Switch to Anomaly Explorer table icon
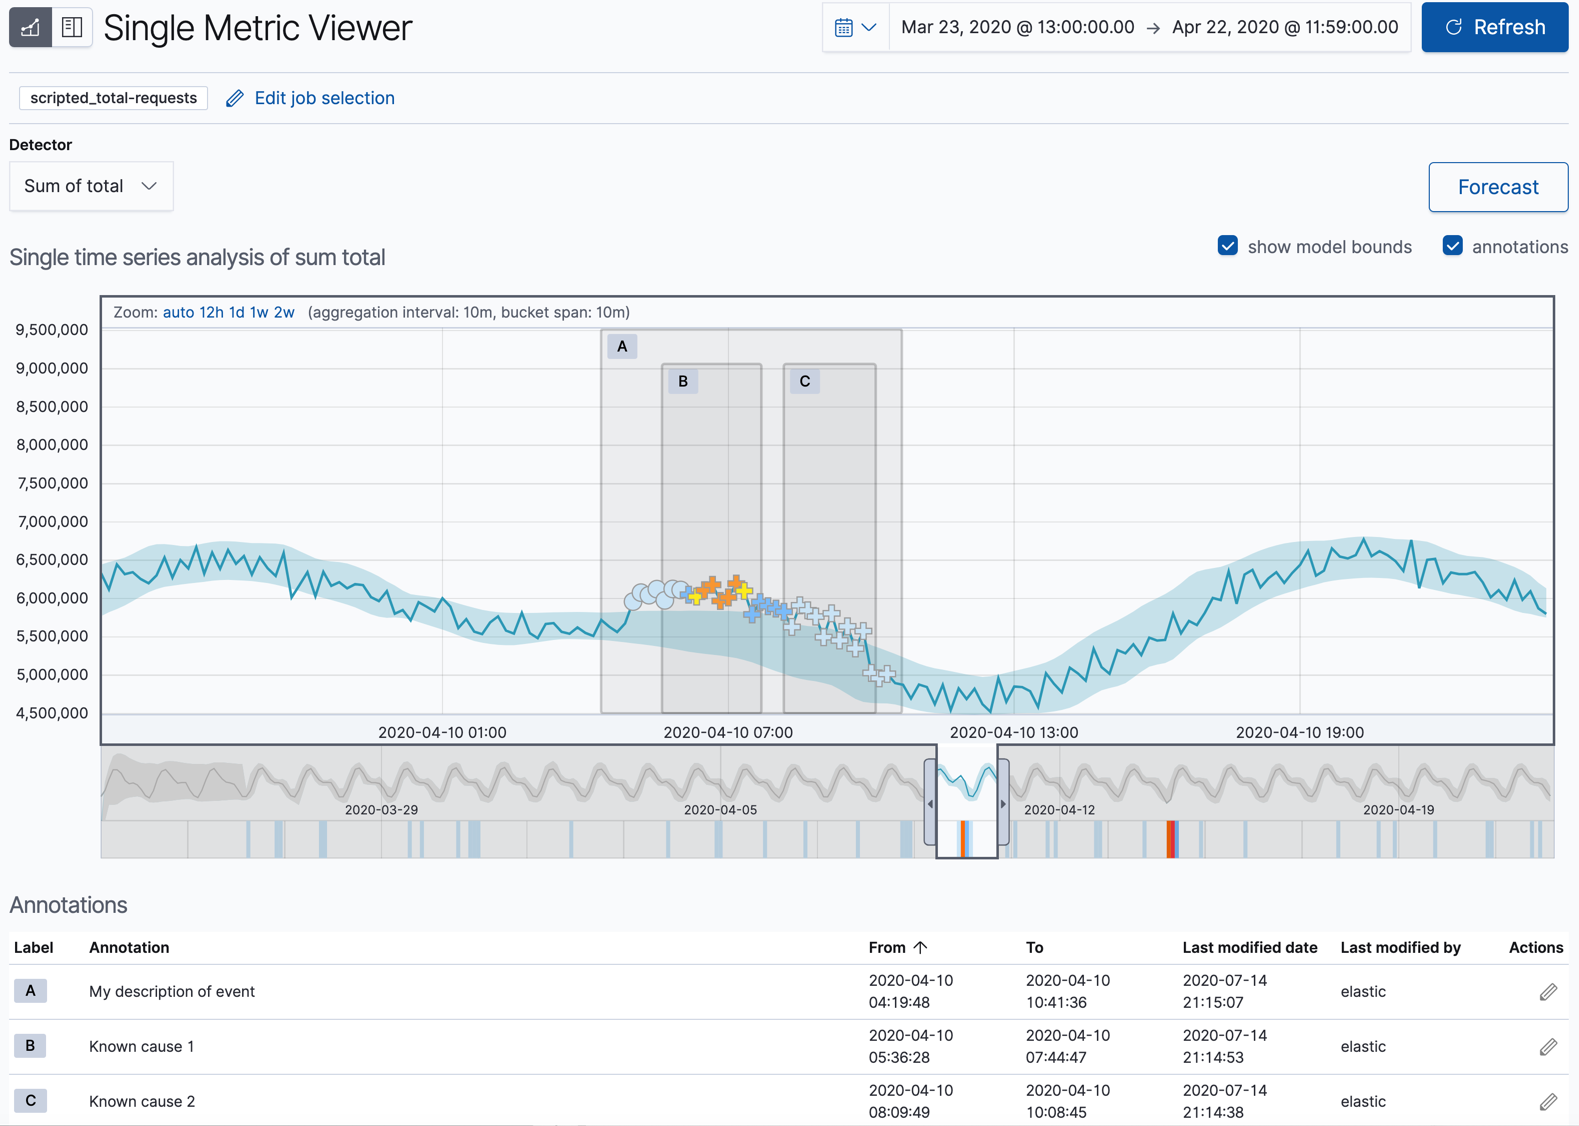Screen dimensions: 1579x1126 (x=72, y=27)
